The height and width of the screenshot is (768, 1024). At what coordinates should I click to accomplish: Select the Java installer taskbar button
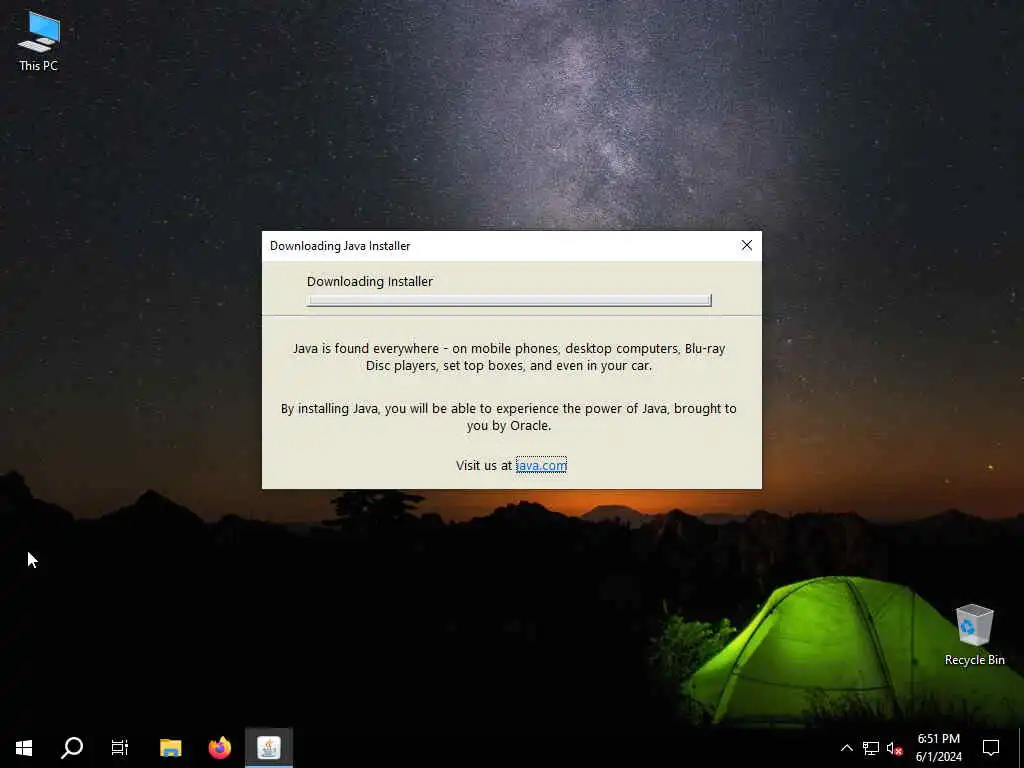[269, 748]
